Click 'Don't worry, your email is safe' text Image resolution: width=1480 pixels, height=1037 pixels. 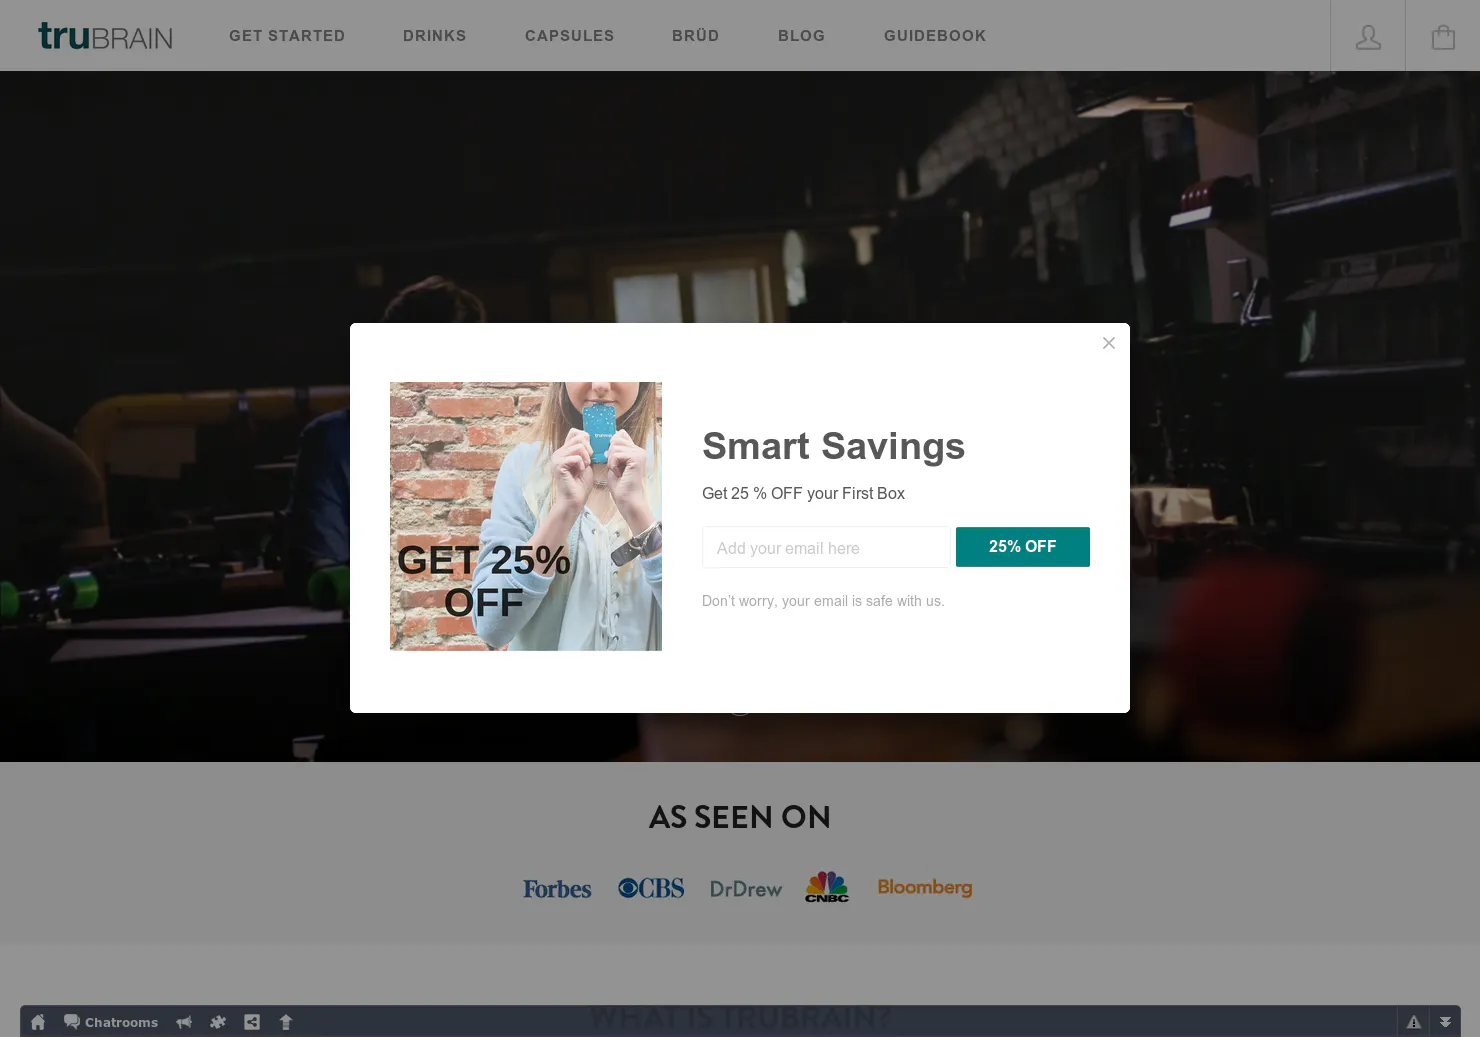coord(823,601)
